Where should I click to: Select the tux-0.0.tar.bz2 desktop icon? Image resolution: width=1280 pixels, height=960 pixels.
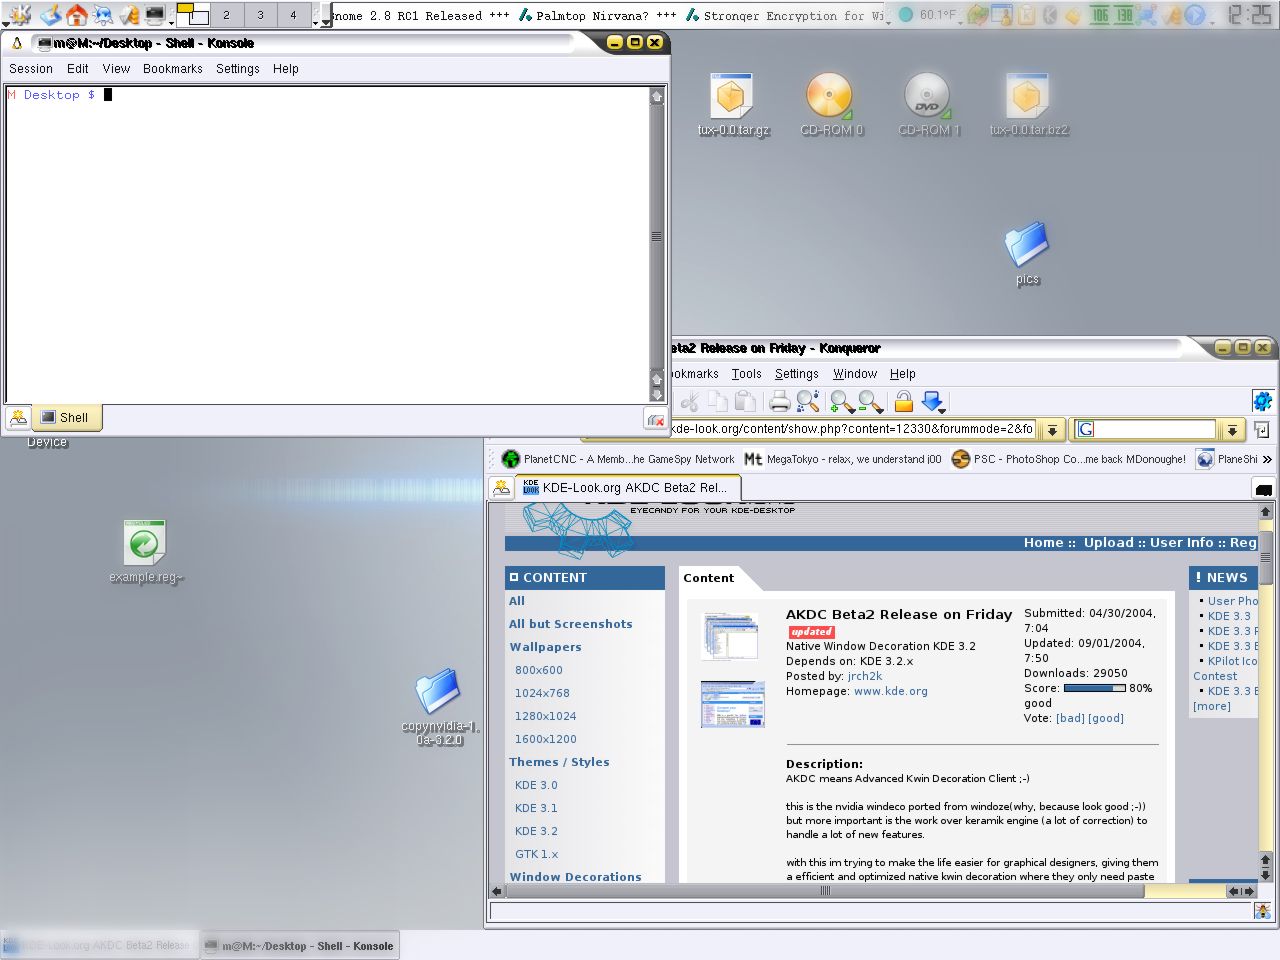click(x=1028, y=105)
